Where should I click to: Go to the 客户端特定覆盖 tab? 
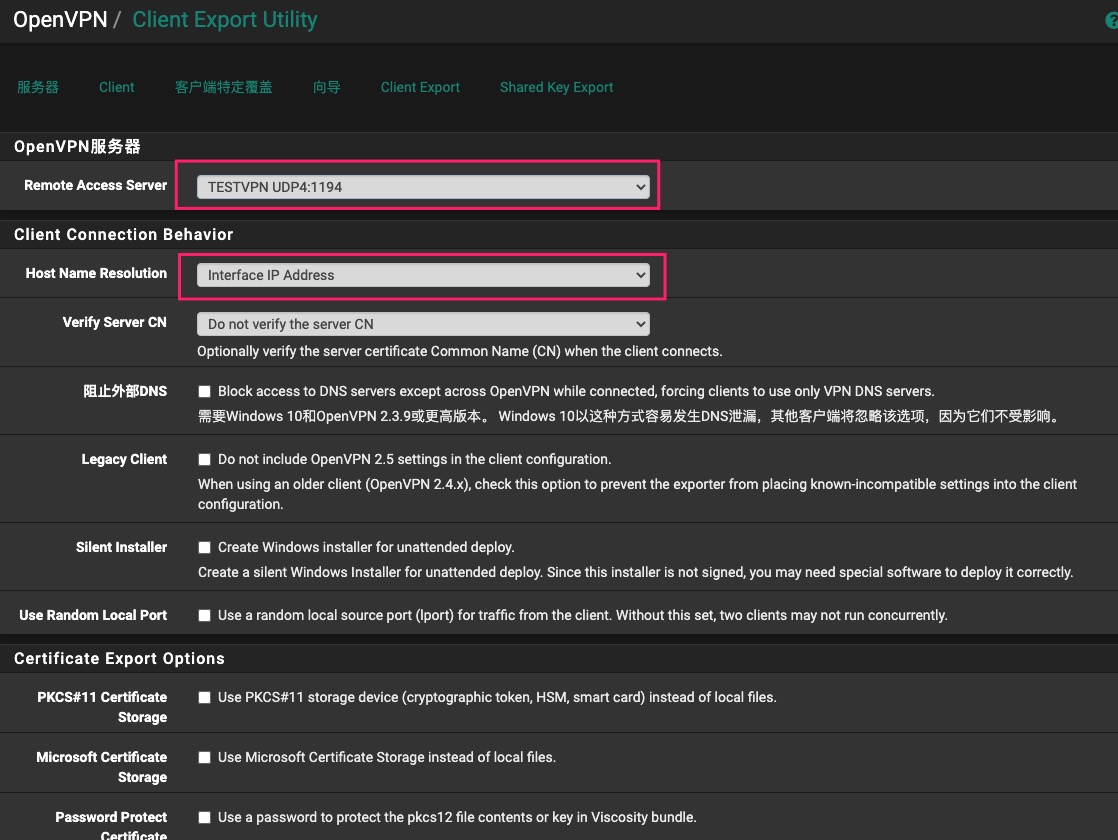(223, 88)
